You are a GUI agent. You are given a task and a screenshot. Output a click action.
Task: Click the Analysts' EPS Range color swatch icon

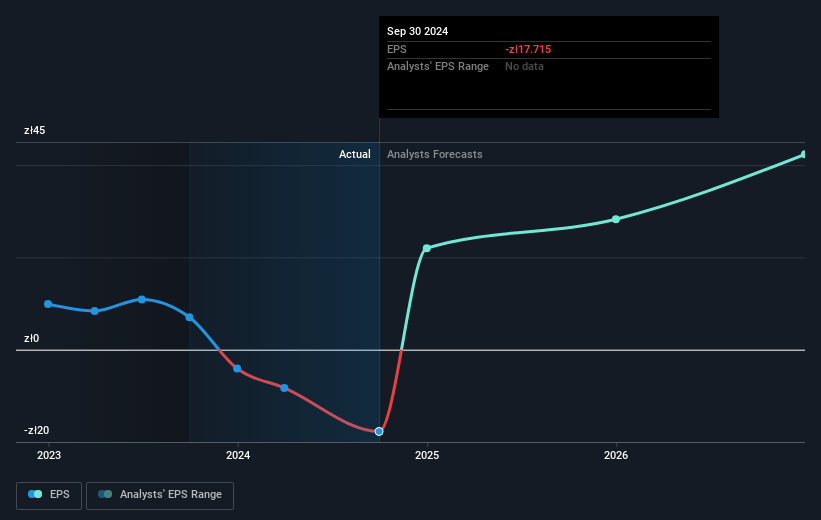(105, 494)
